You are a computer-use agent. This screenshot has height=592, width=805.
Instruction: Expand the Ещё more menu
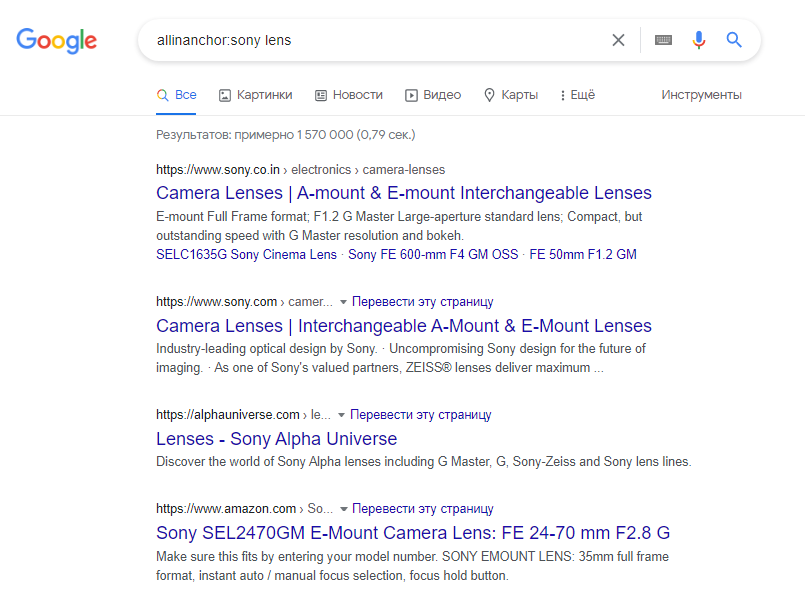(x=578, y=95)
